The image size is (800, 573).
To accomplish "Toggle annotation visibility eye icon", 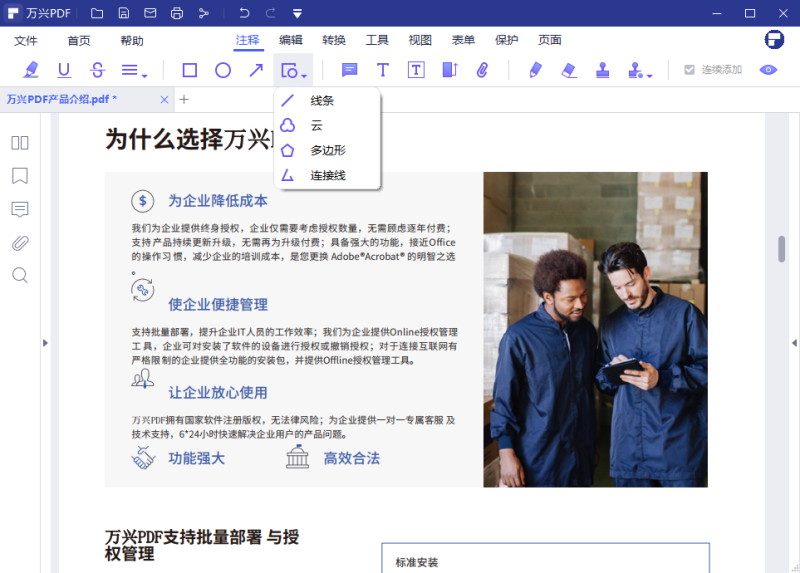I will [x=768, y=70].
